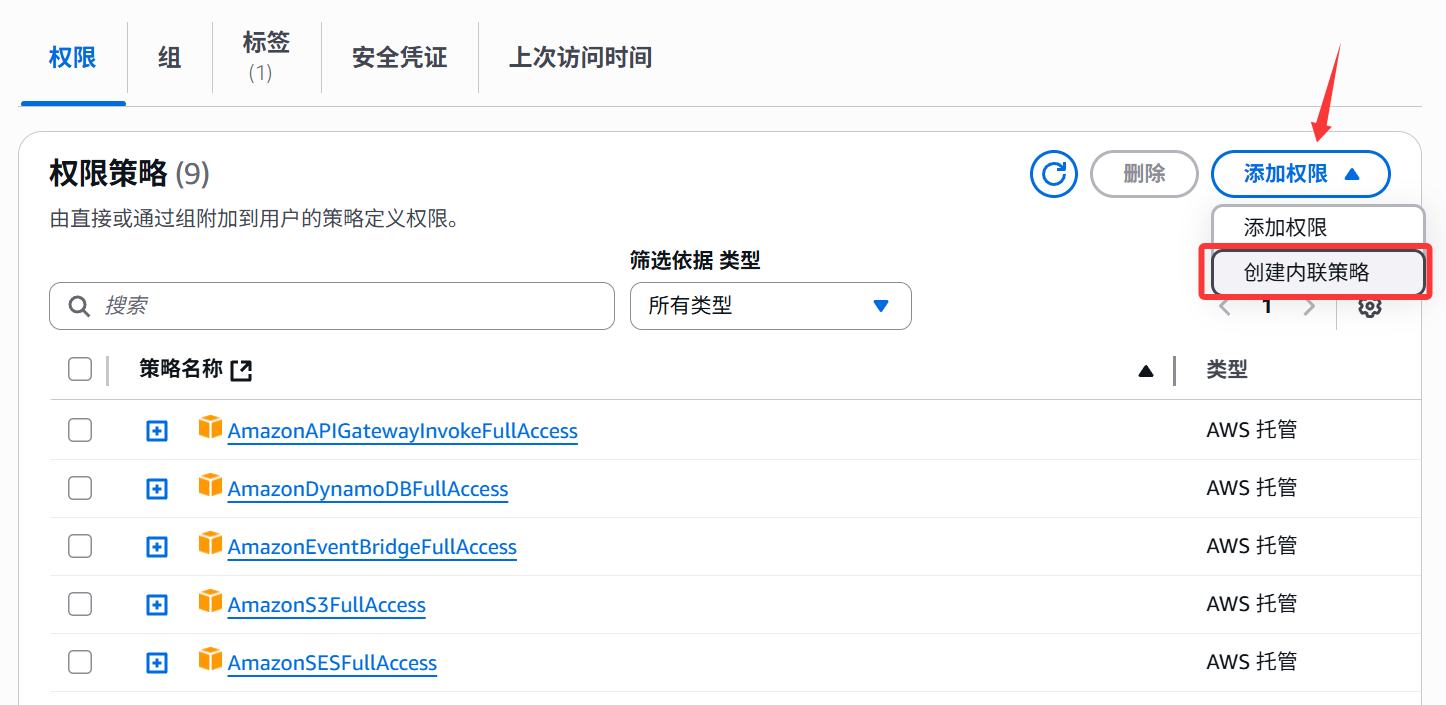Click the refresh policies icon button
1446x705 pixels.
click(1054, 174)
